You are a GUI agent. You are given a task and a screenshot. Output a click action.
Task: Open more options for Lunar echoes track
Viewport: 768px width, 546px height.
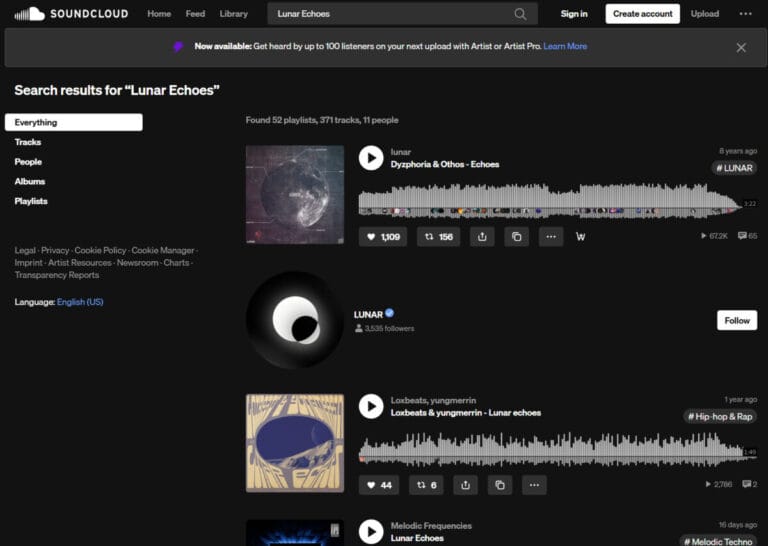534,485
